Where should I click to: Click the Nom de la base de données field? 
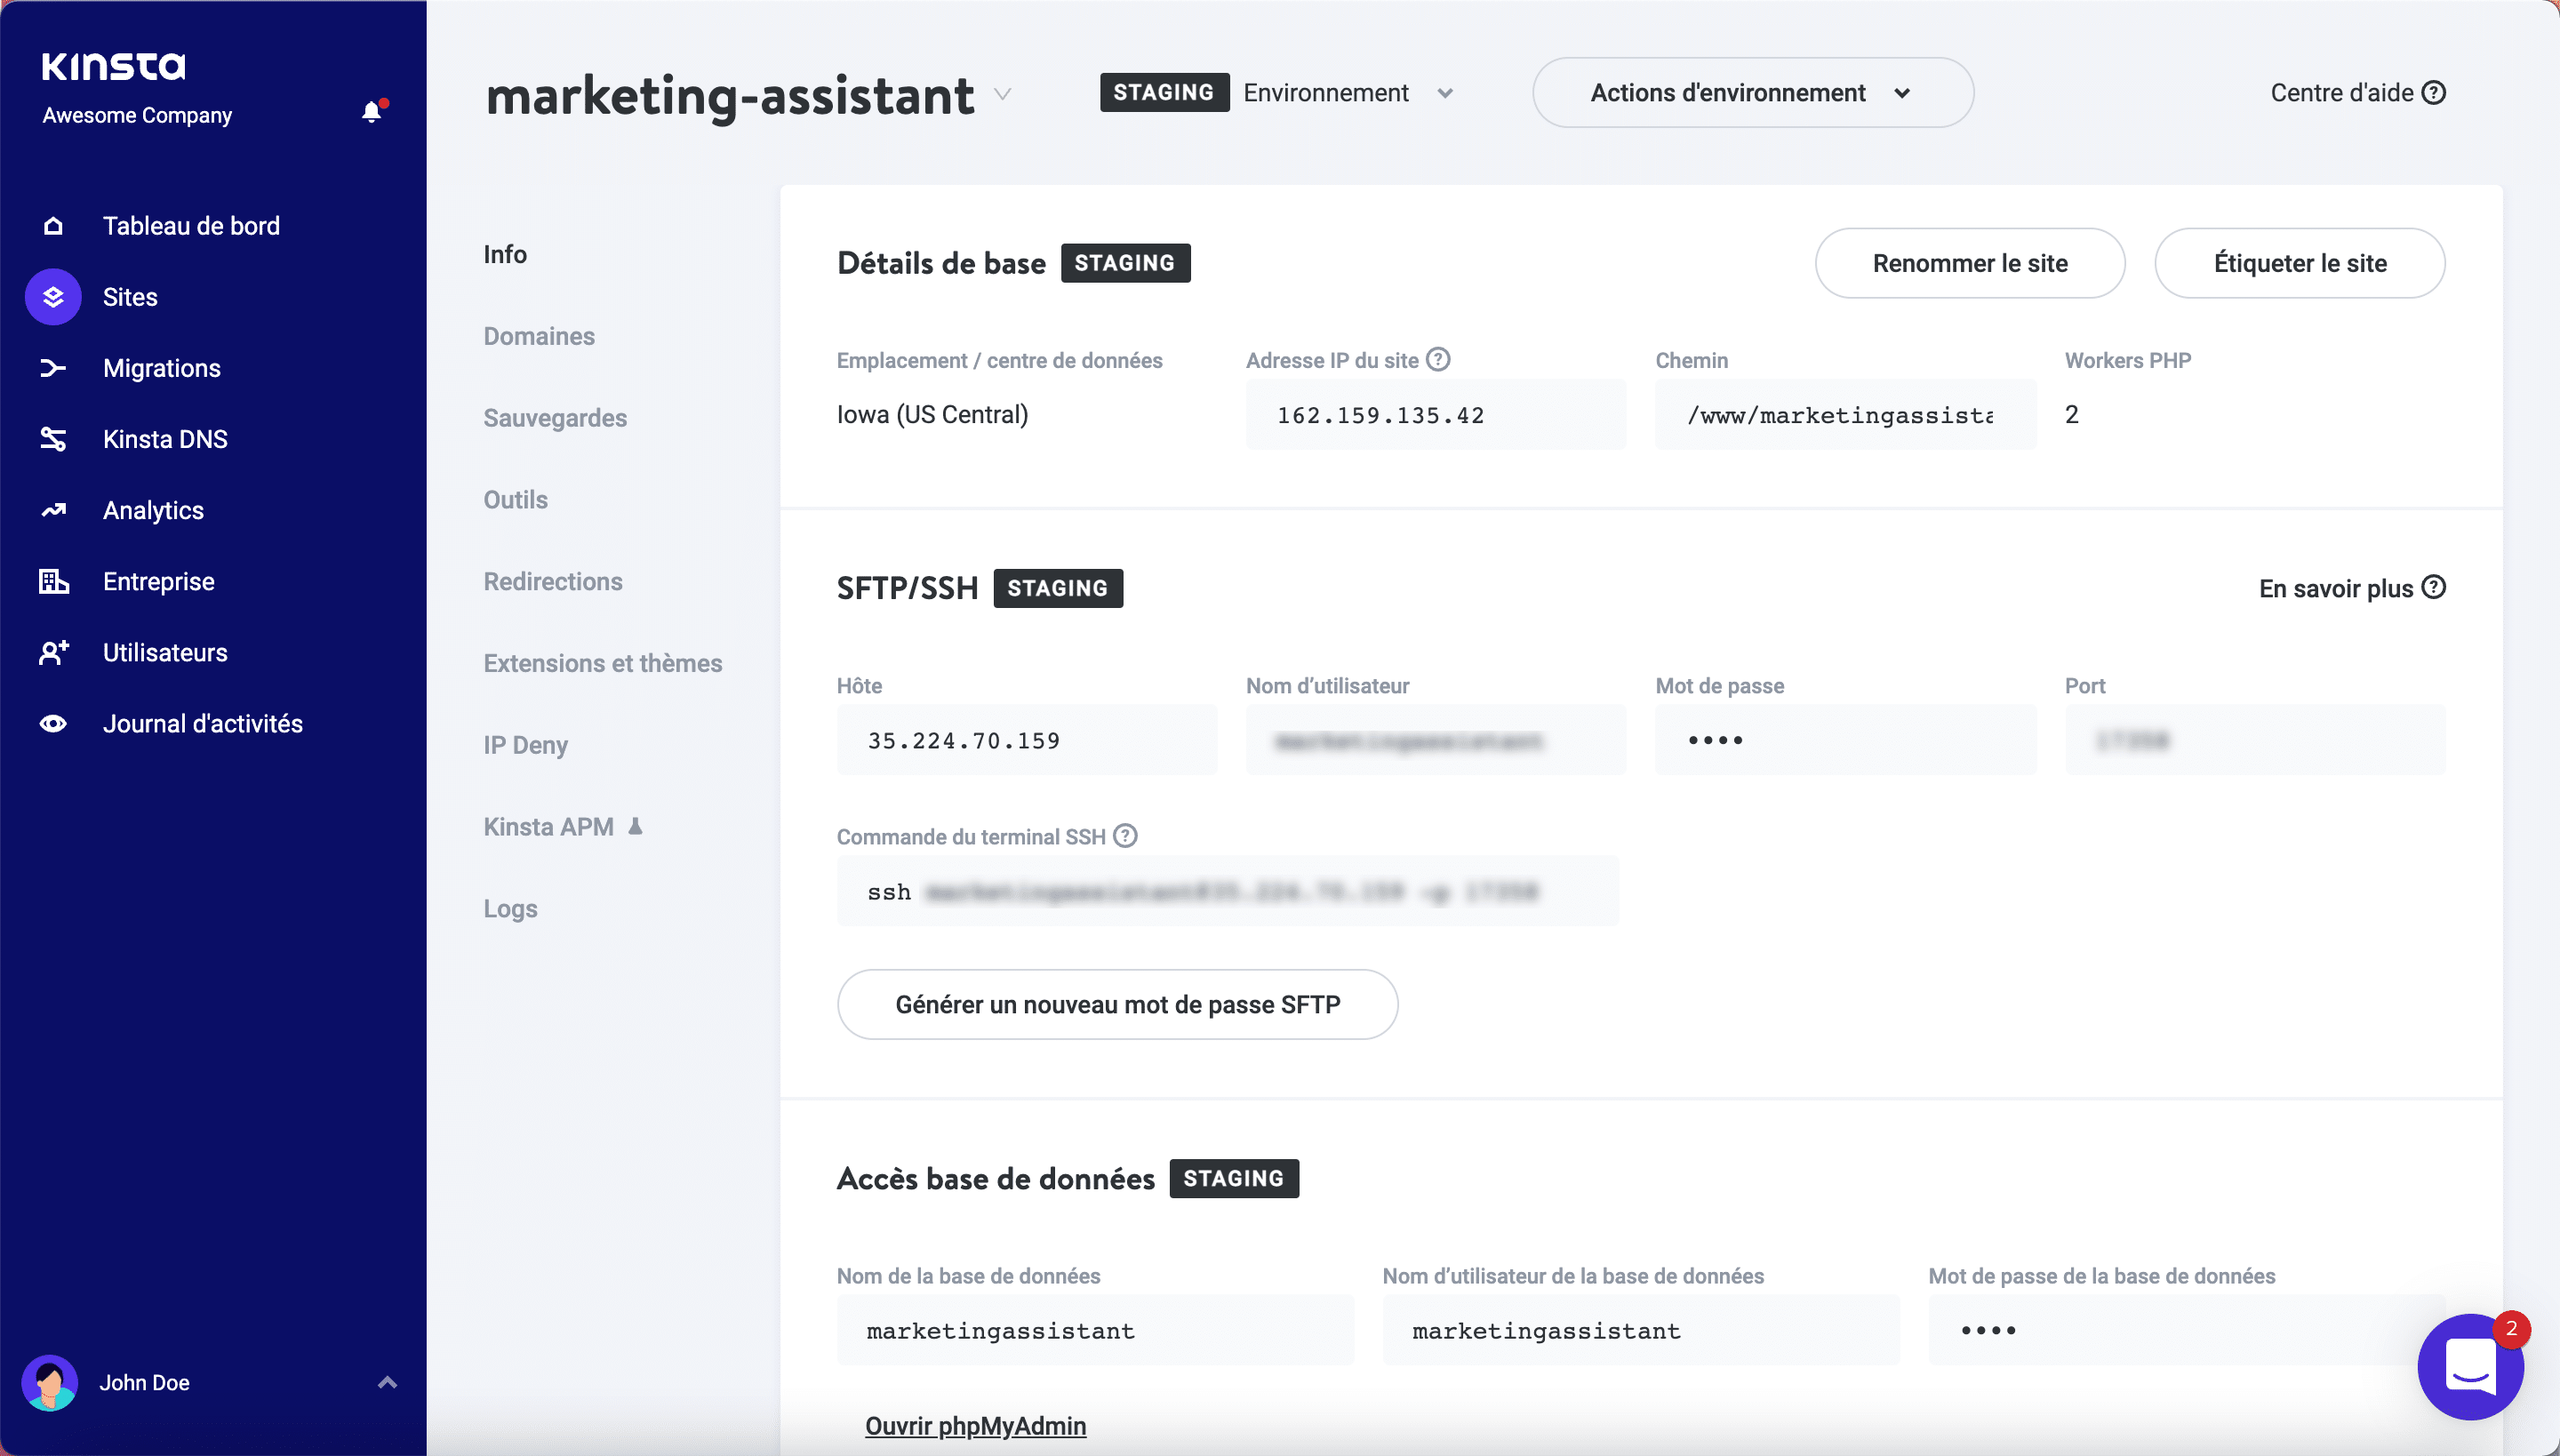(1095, 1330)
